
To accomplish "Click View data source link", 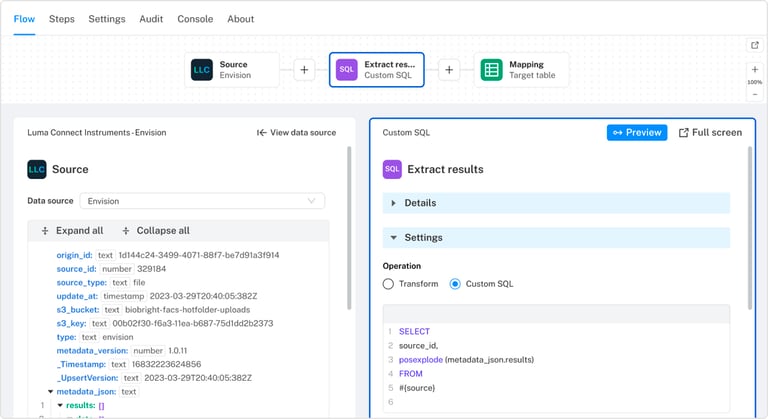I will pyautogui.click(x=296, y=132).
